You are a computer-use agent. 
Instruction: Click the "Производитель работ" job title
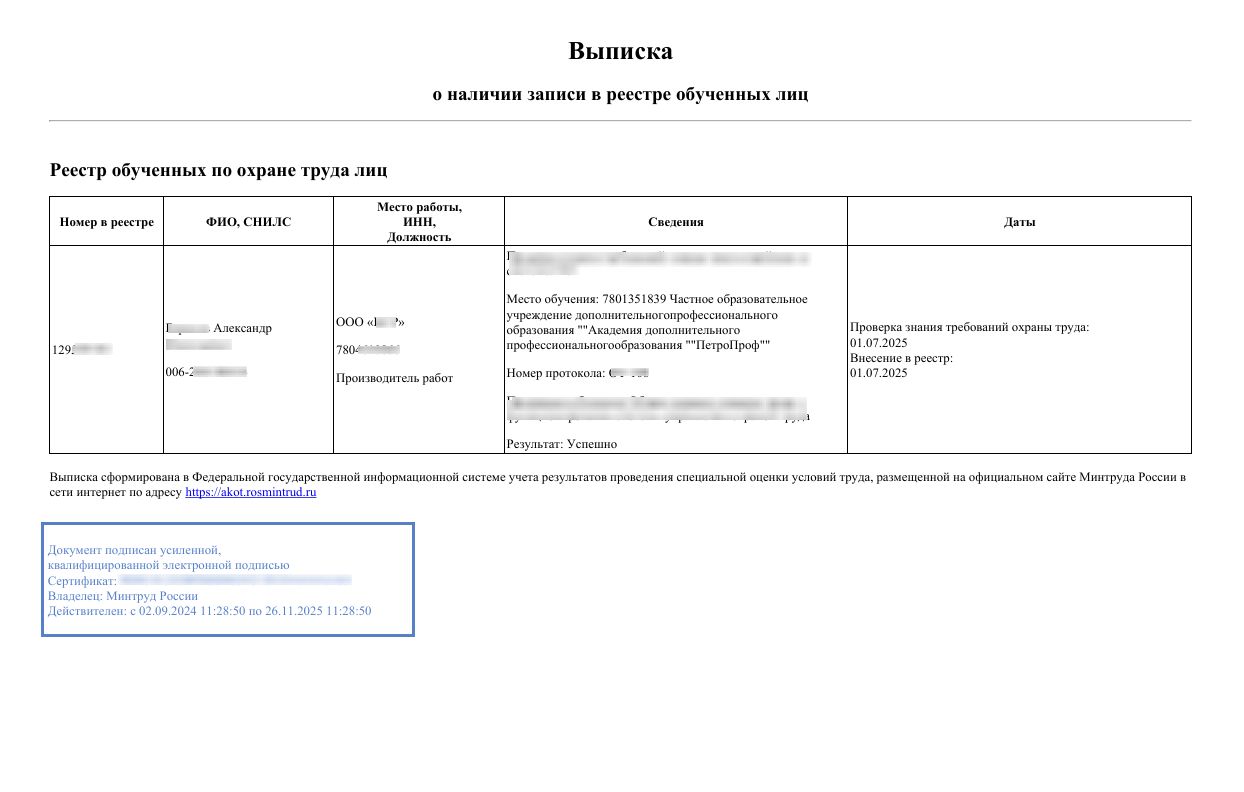(x=394, y=378)
